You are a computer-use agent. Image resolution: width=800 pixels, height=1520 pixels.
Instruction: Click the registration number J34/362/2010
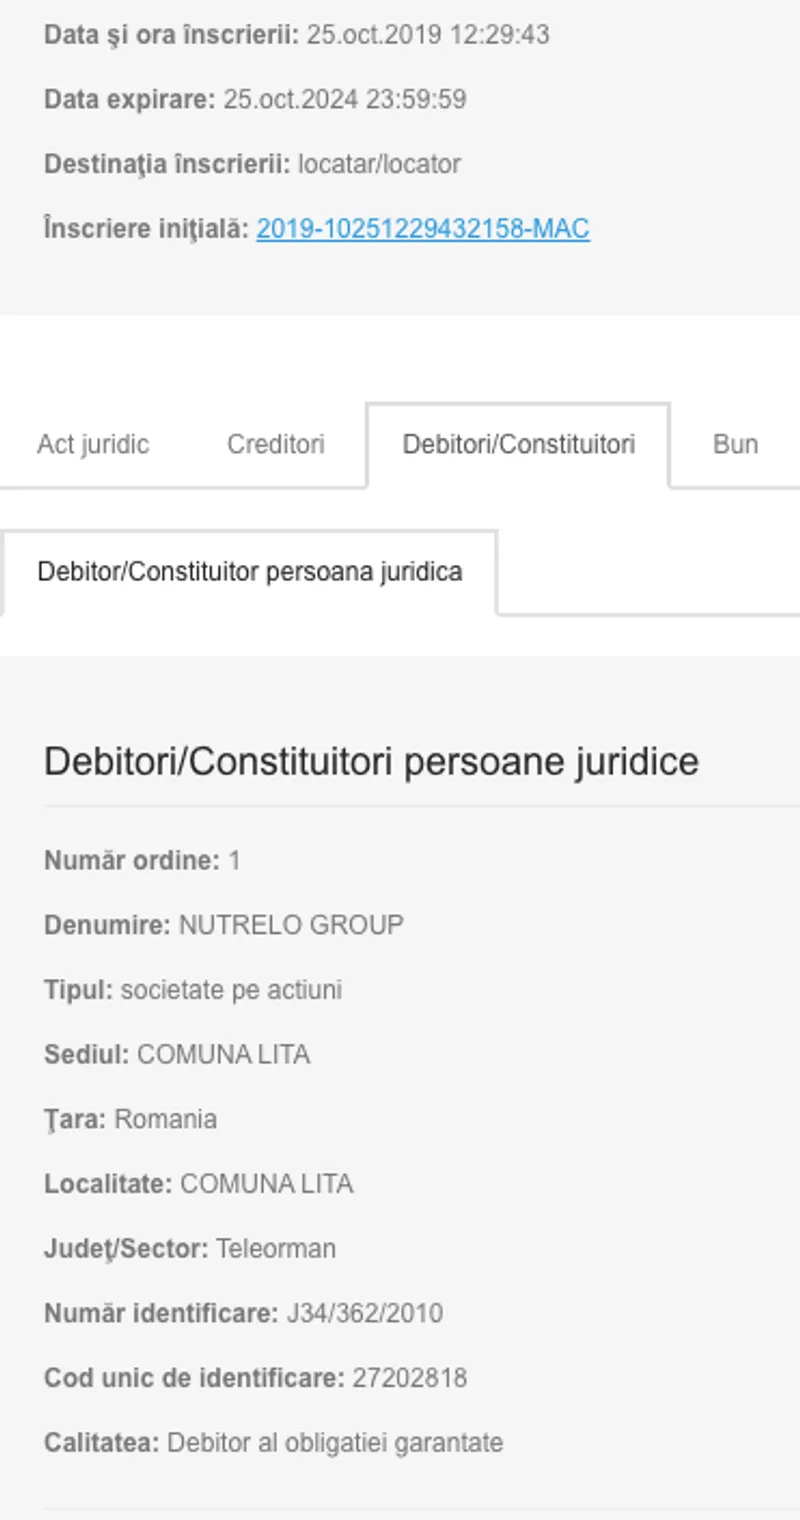click(364, 1313)
